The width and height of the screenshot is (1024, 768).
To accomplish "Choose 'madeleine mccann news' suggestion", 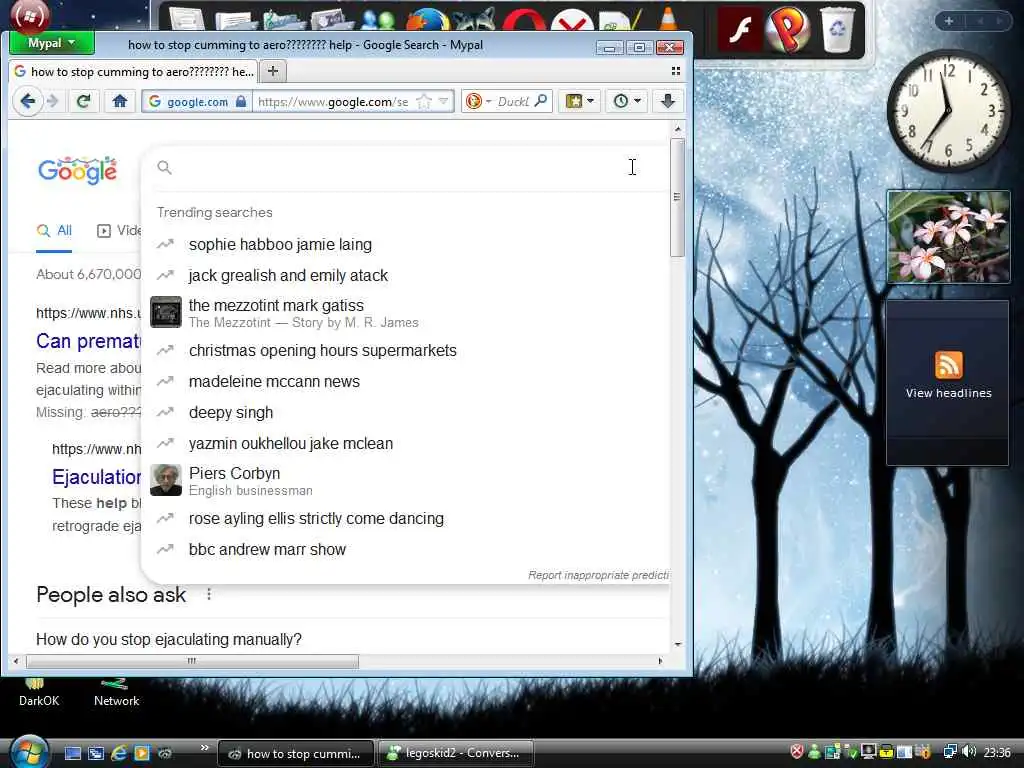I will (274, 381).
